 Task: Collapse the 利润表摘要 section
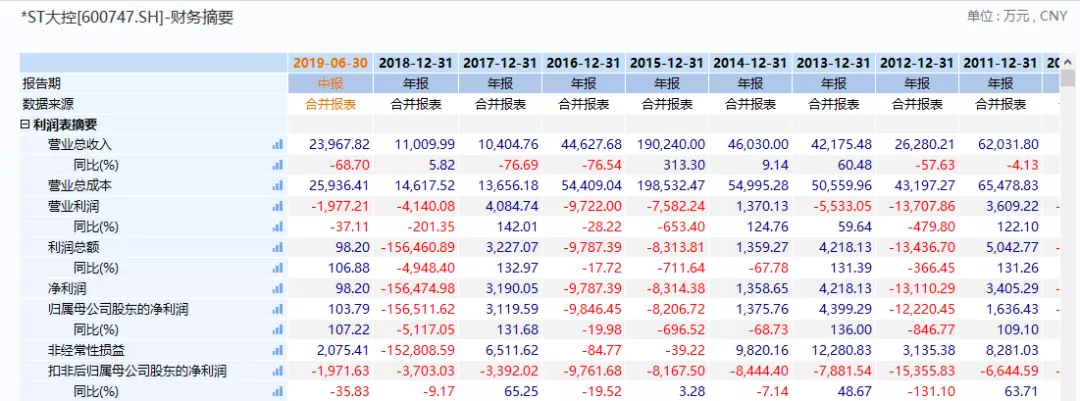coord(25,125)
